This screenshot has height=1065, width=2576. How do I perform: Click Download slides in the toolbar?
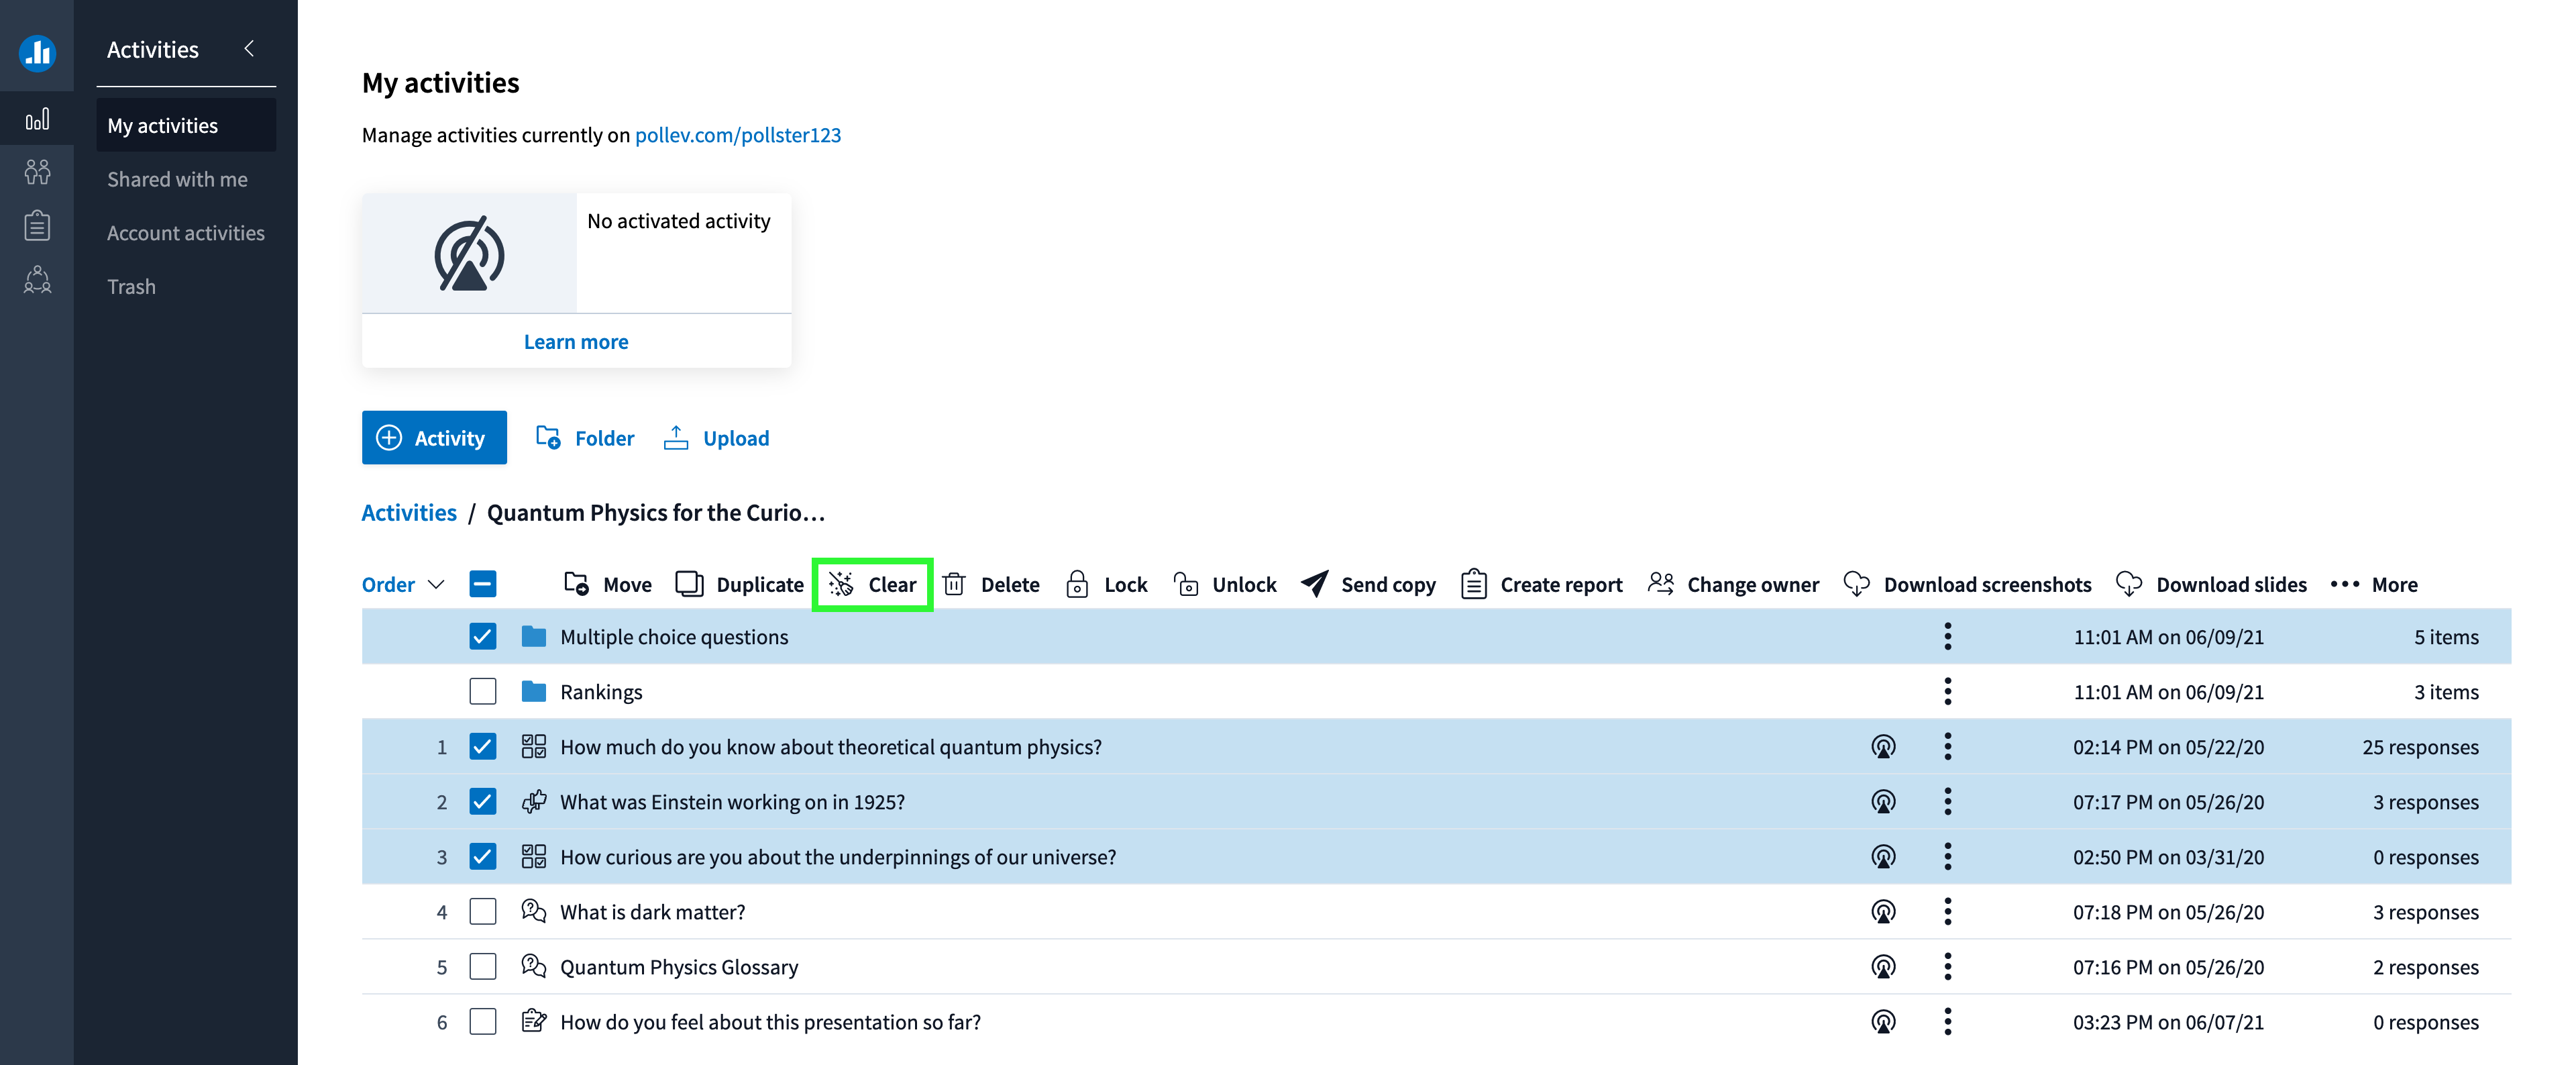coord(2212,585)
